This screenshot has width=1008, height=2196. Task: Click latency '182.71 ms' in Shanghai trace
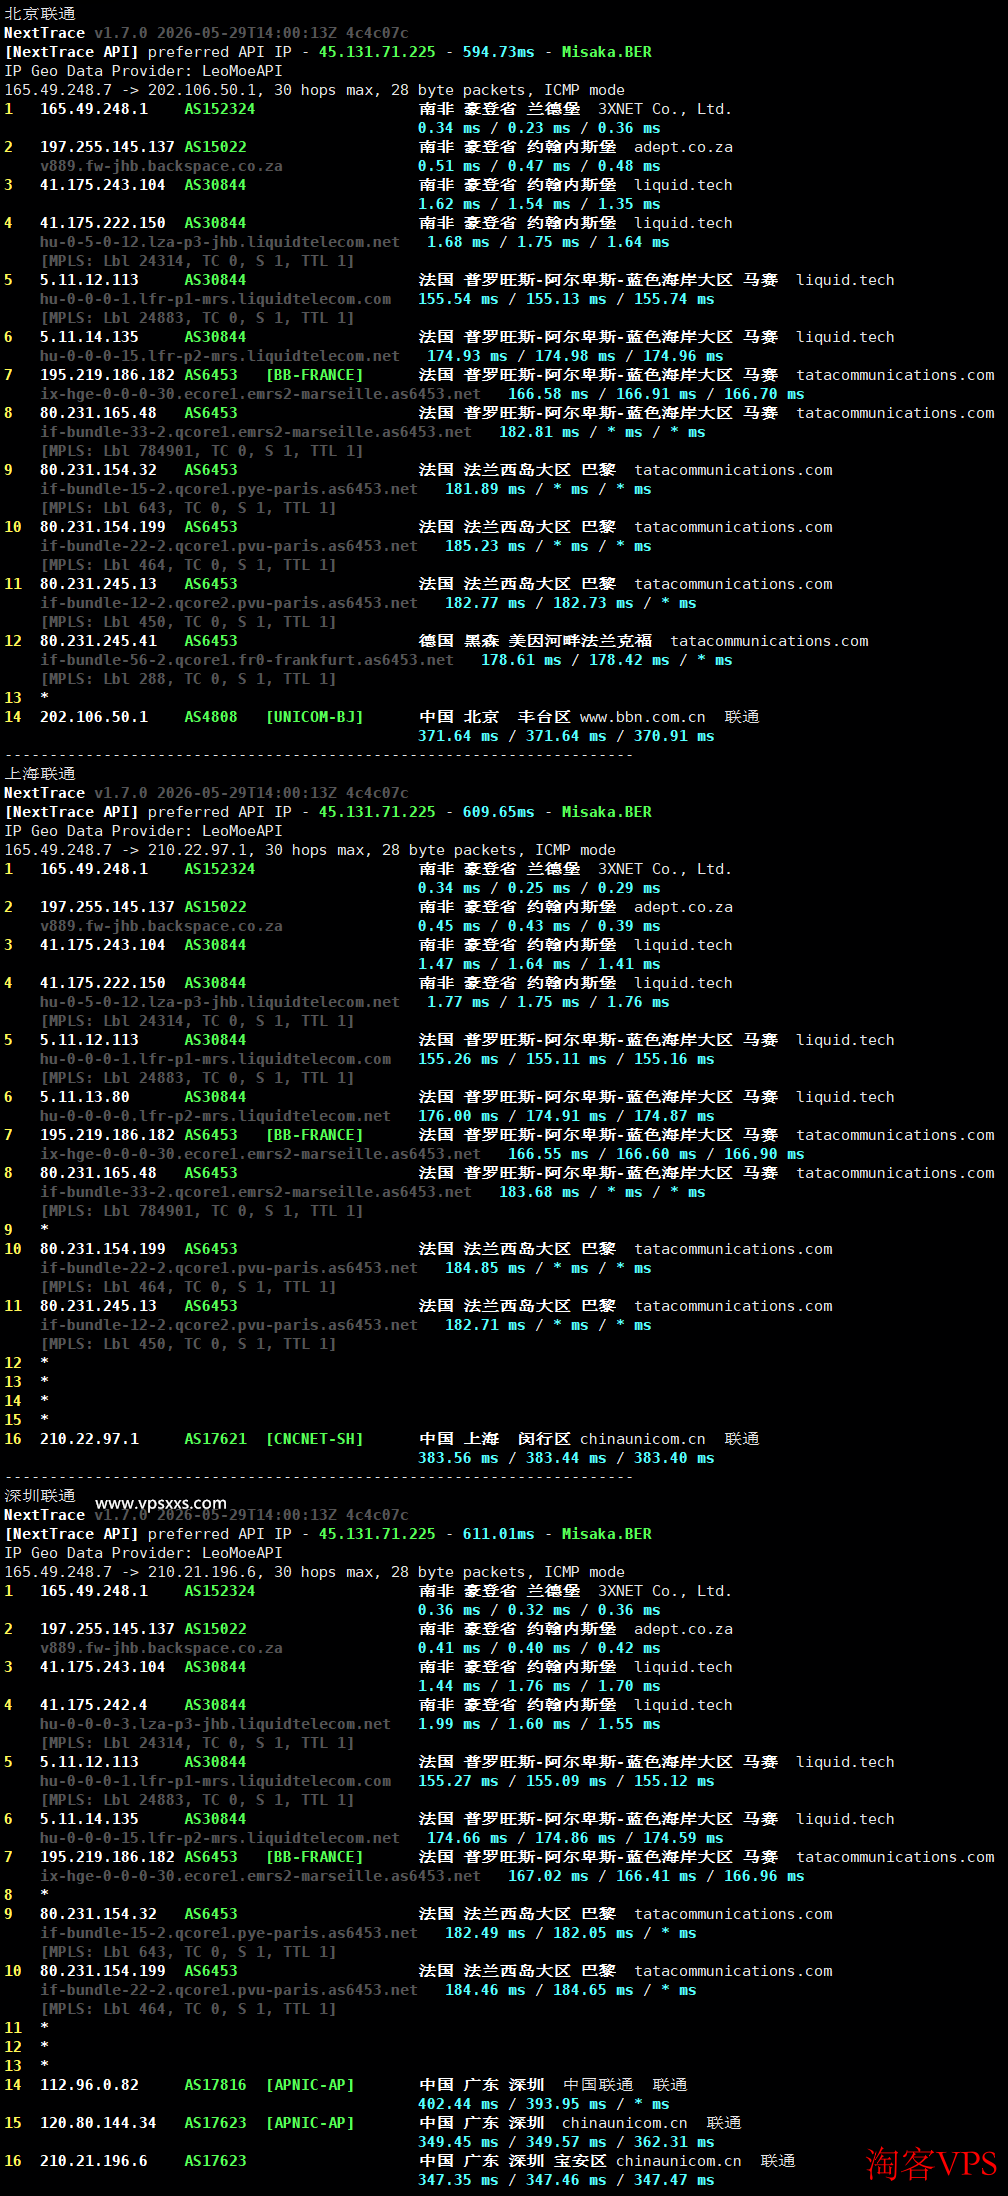click(x=485, y=1325)
